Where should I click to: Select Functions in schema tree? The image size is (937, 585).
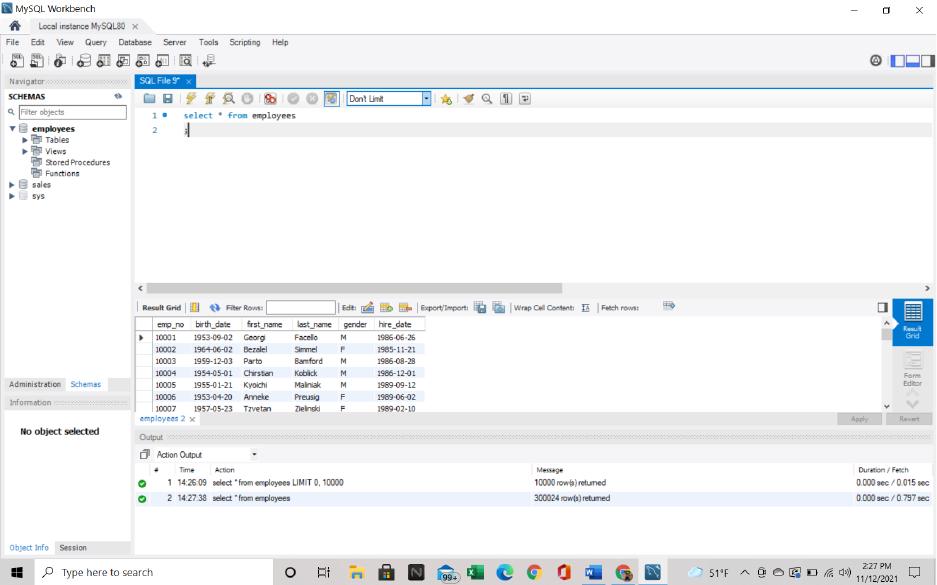coord(62,173)
